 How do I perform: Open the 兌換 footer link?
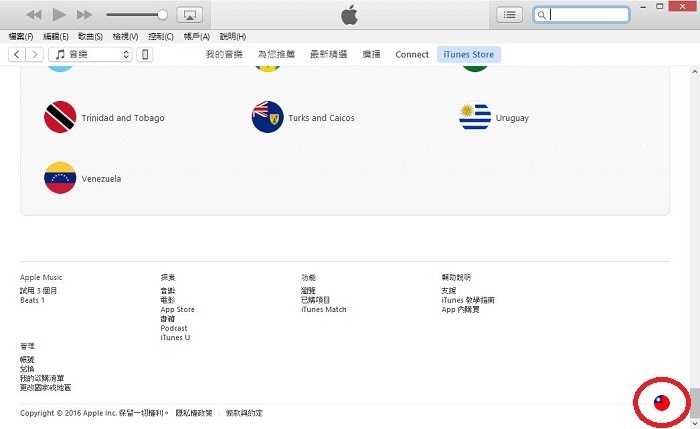pyautogui.click(x=27, y=369)
